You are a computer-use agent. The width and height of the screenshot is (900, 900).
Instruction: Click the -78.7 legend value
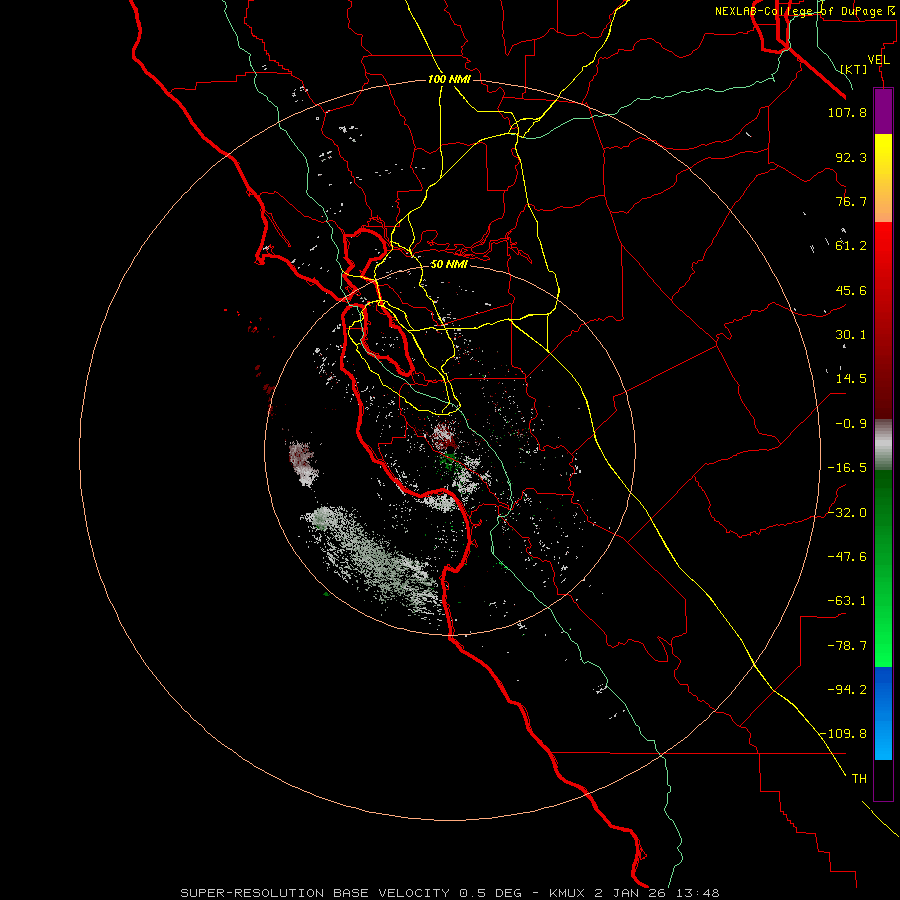click(847, 646)
